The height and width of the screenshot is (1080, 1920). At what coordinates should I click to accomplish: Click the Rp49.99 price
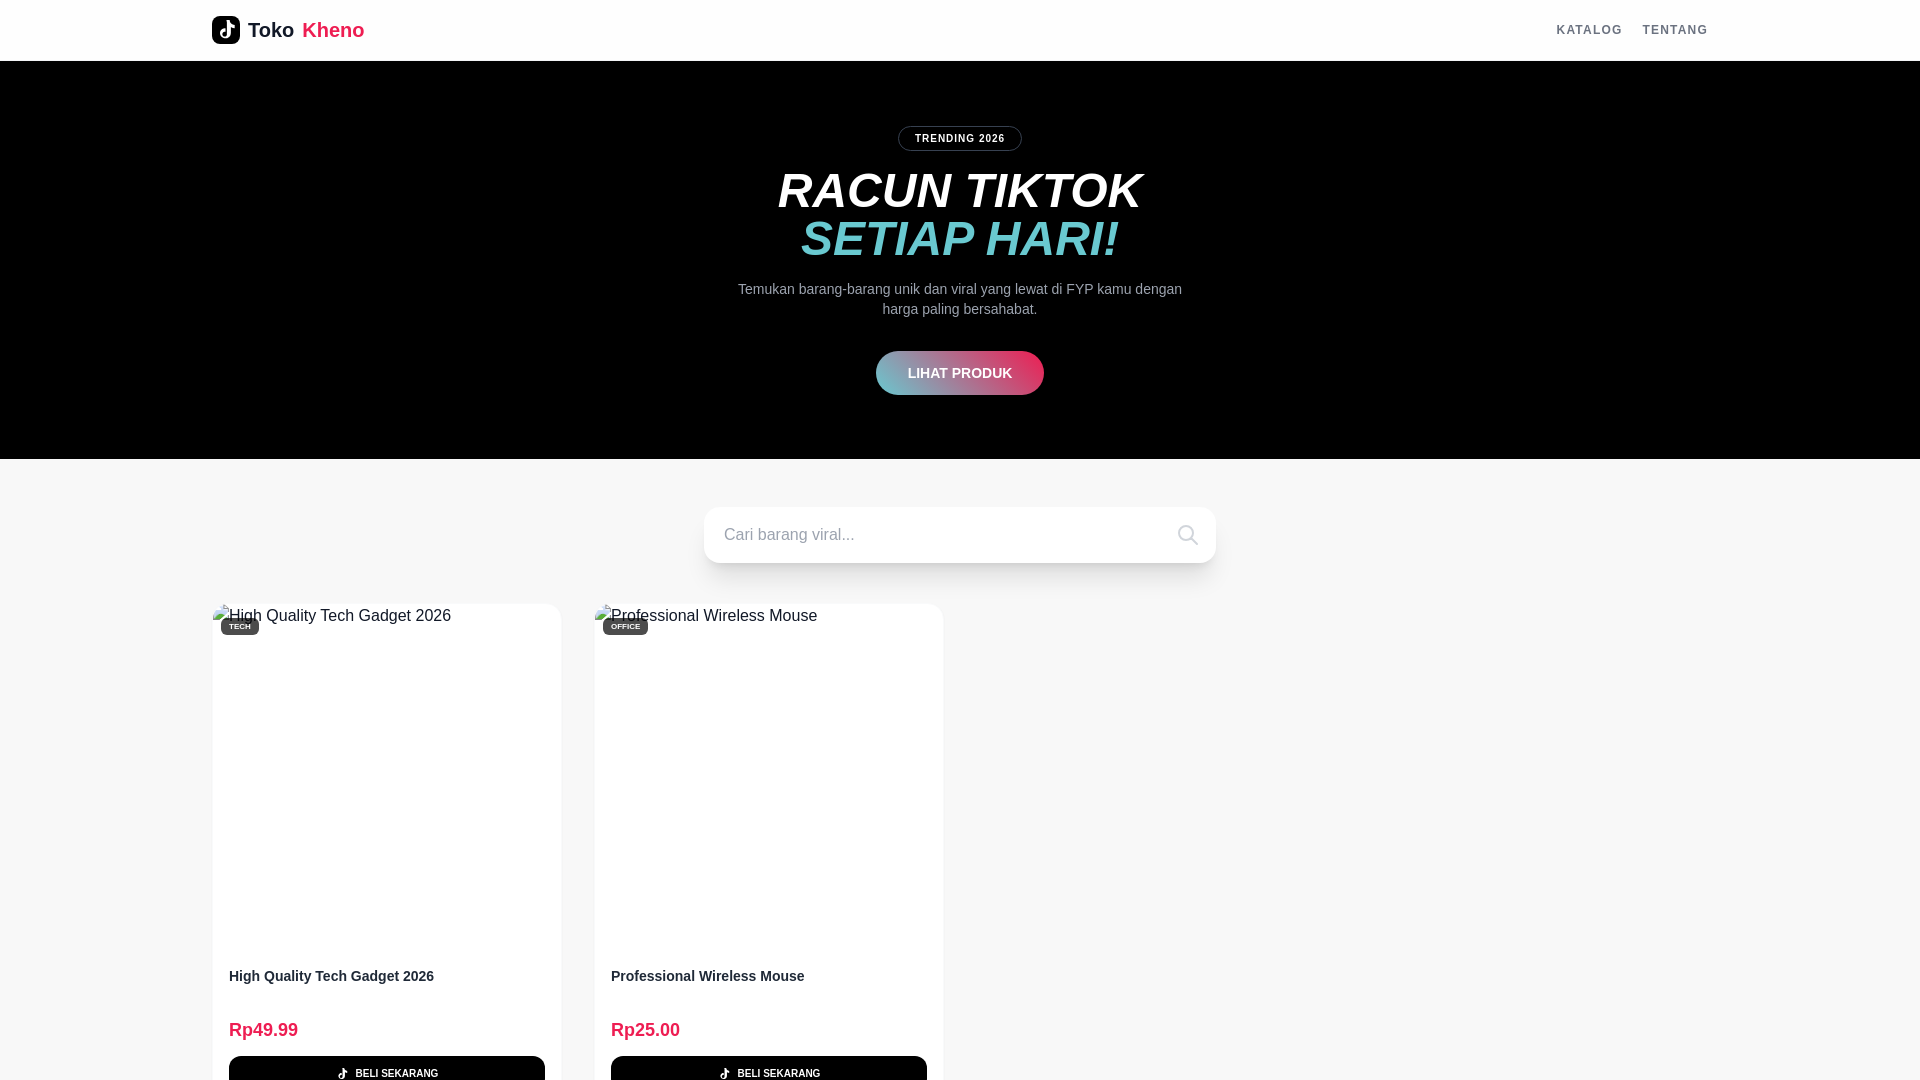pyautogui.click(x=263, y=1030)
